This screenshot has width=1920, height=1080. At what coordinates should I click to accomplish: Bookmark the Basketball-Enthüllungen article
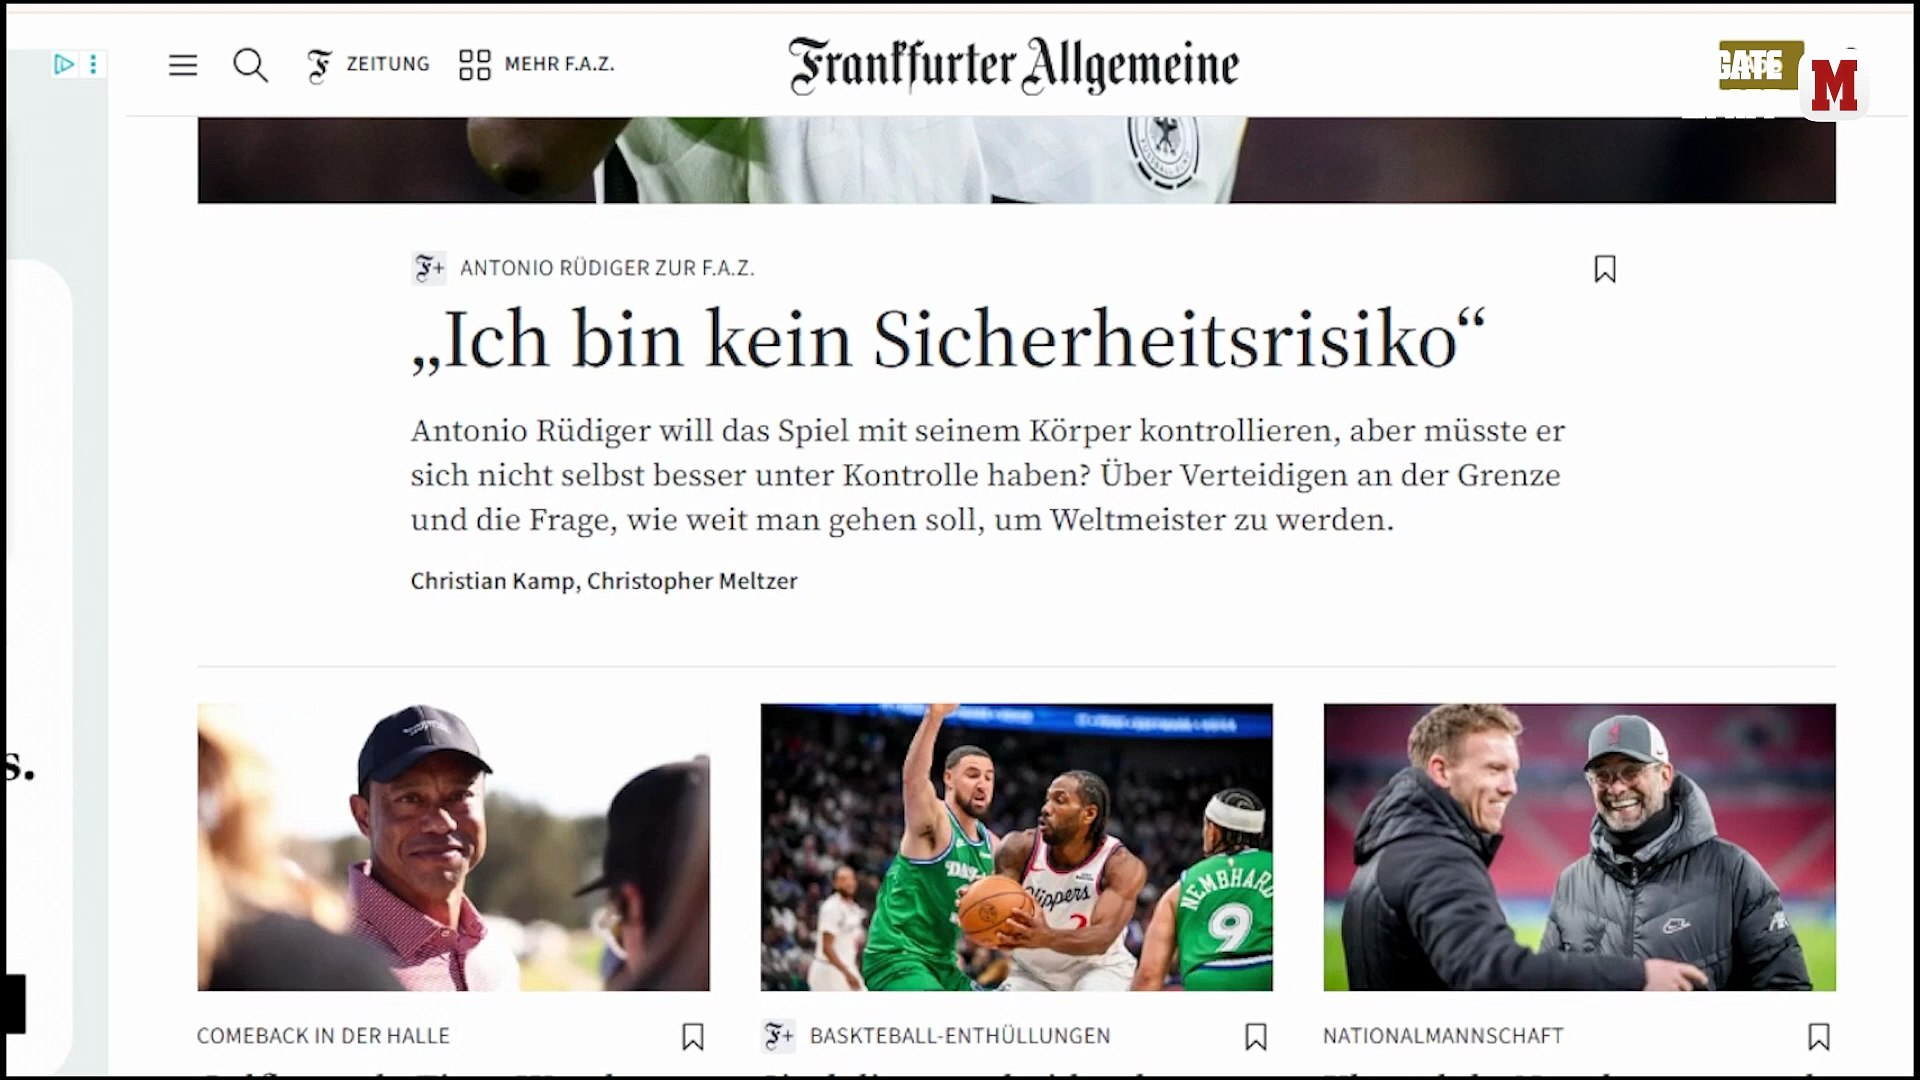(x=1256, y=1037)
